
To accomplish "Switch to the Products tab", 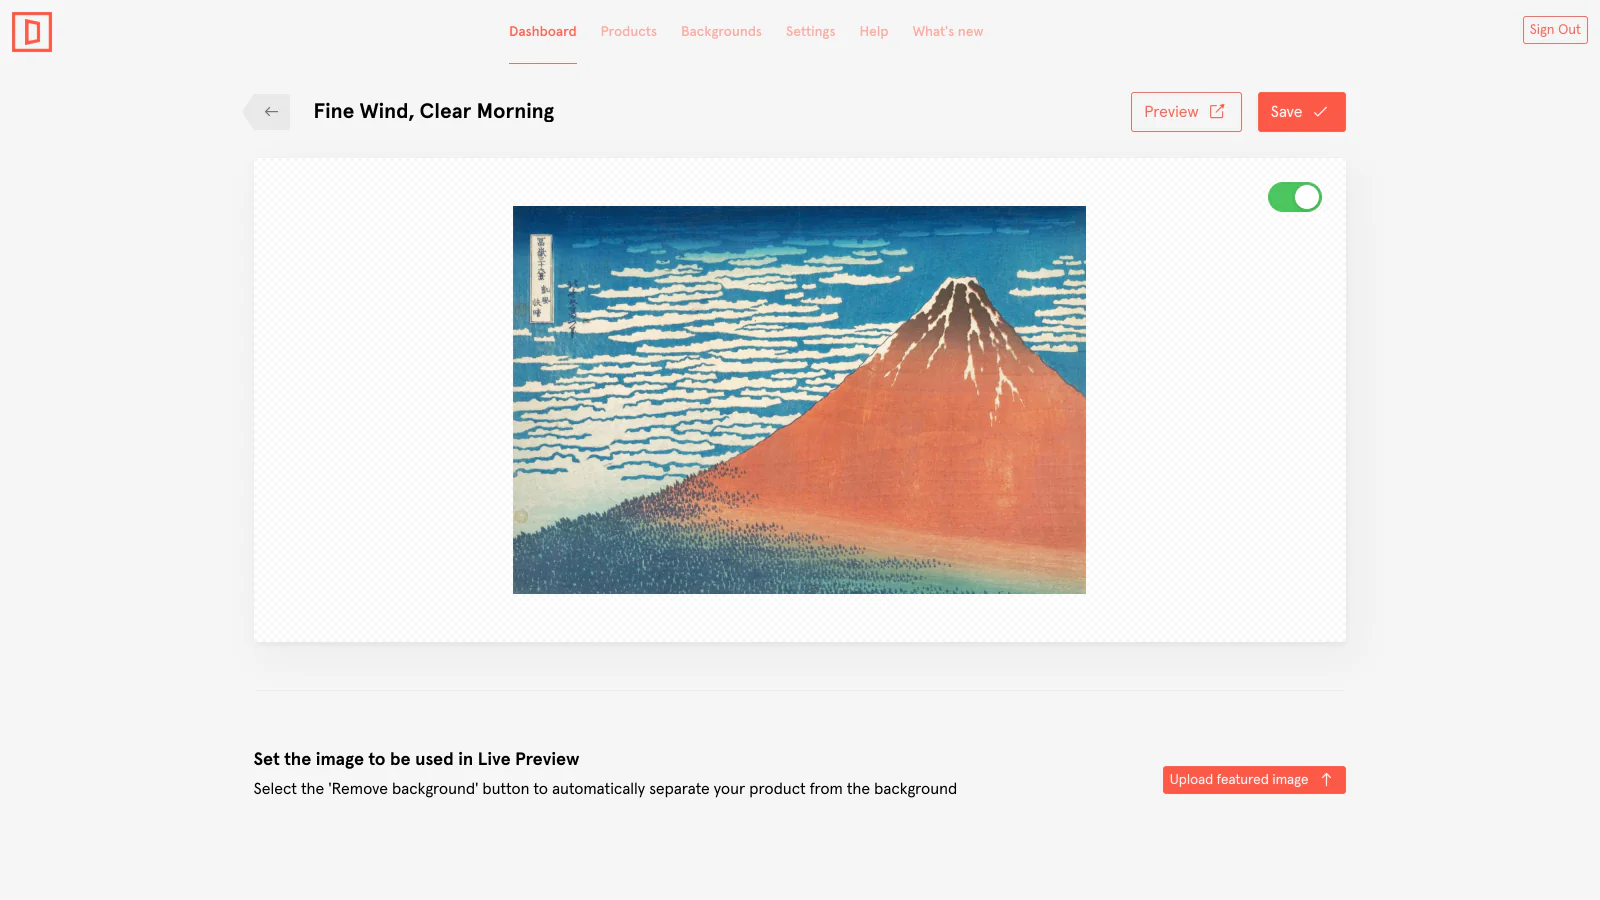I will [629, 31].
